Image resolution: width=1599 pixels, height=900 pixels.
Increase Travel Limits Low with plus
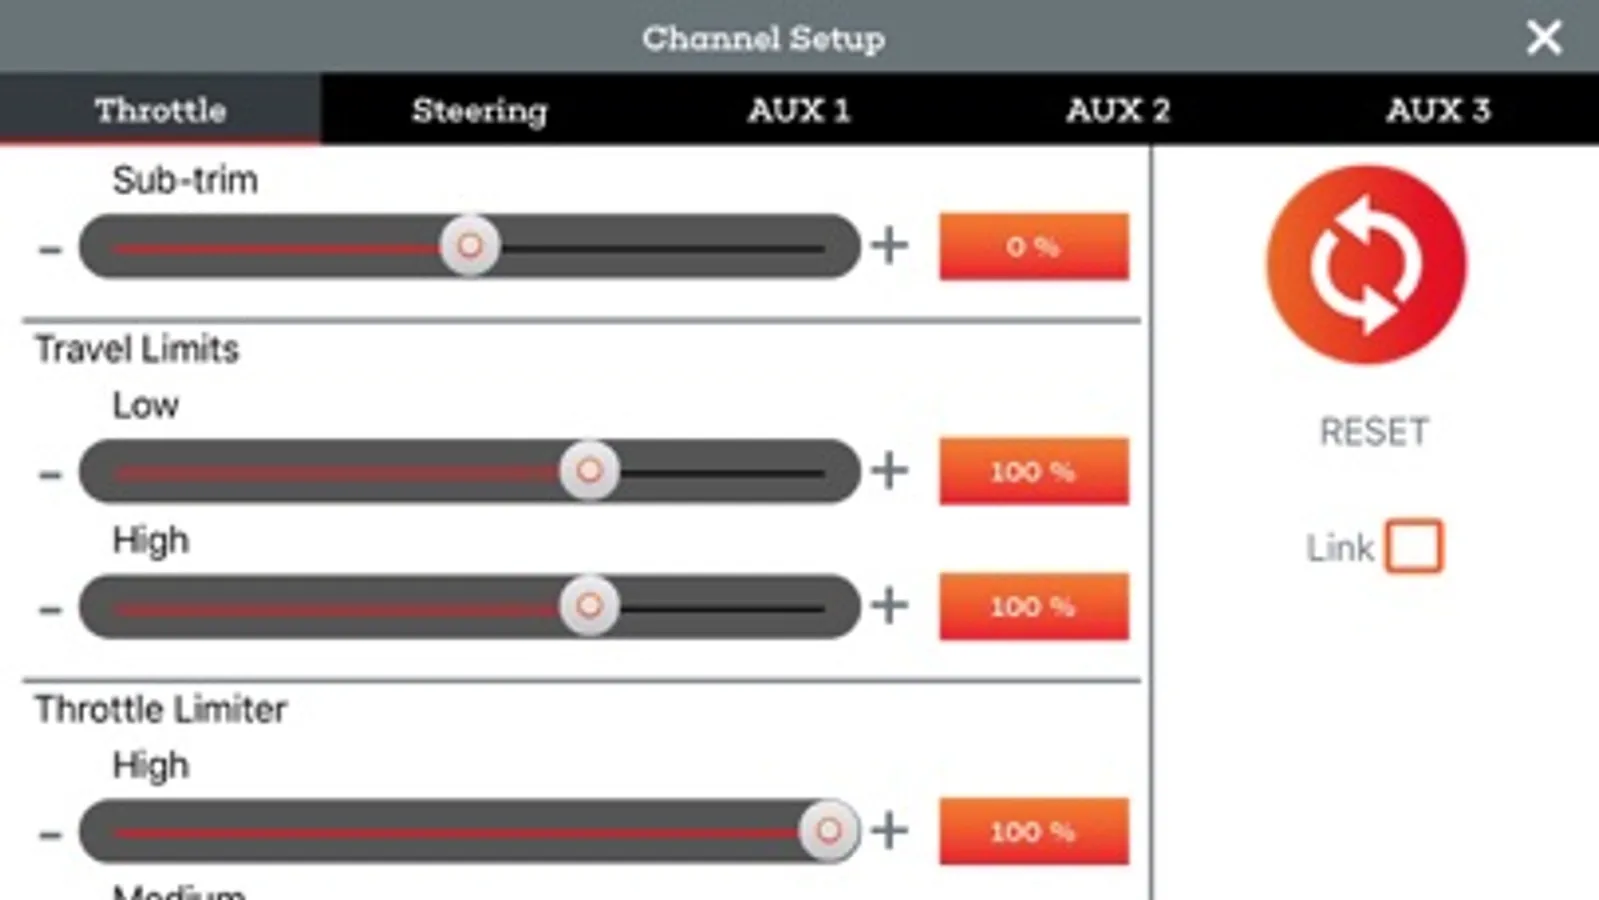(889, 470)
